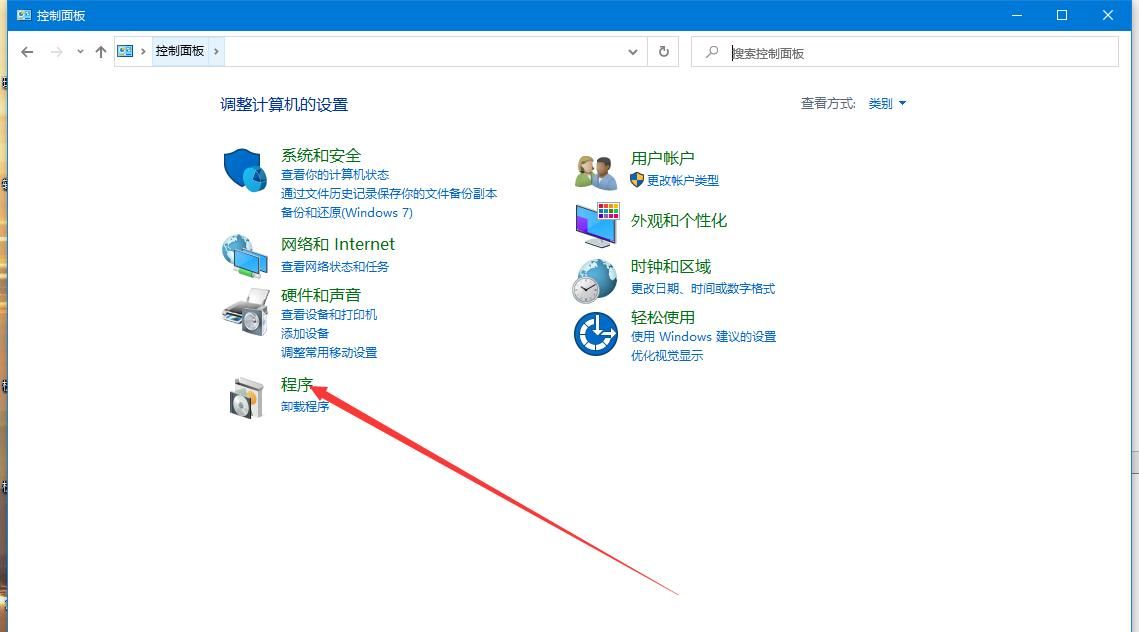Viewport: 1139px width, 632px height.
Task: Open the System and Security shield icon
Action: click(245, 171)
